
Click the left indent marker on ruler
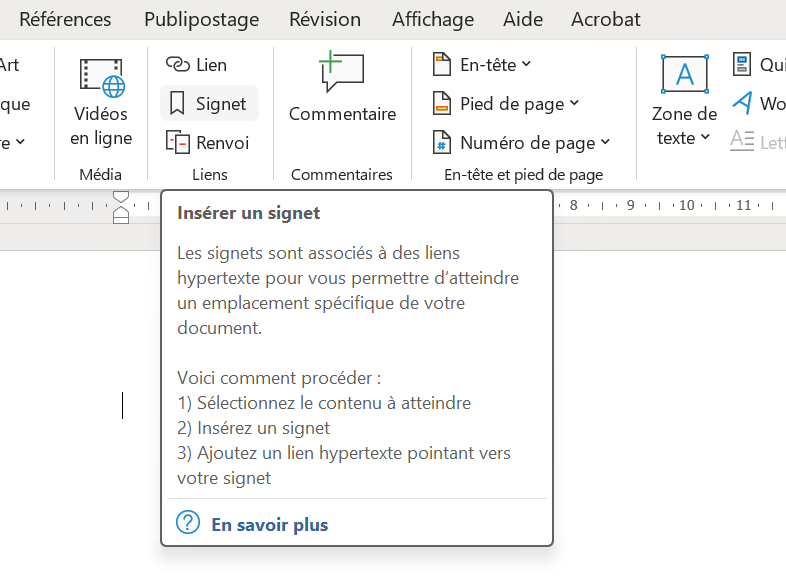[x=121, y=214]
